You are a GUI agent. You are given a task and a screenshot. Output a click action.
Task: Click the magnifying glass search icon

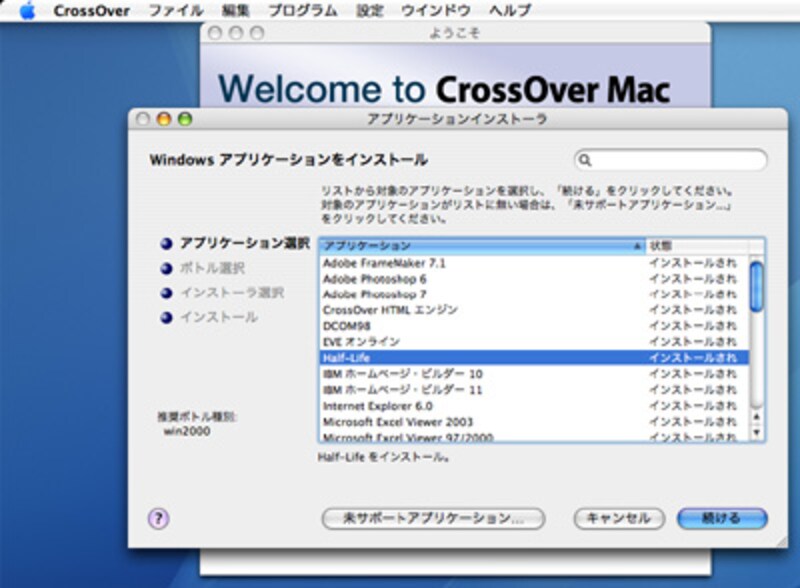pos(586,160)
